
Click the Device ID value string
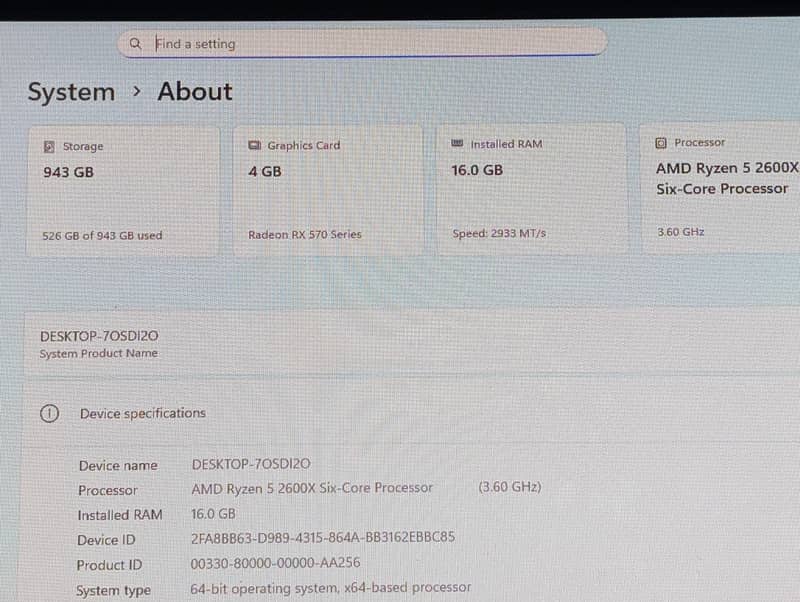click(323, 537)
